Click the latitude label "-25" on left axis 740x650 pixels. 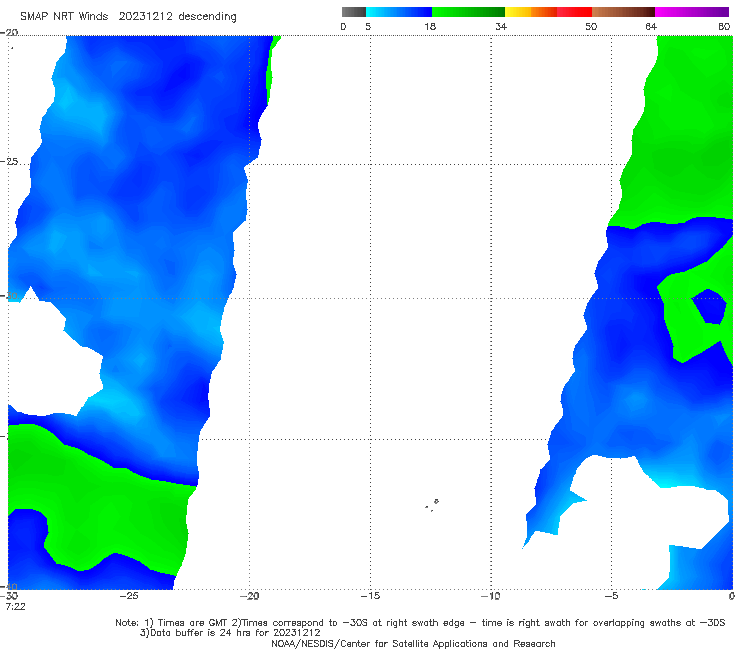(9, 161)
